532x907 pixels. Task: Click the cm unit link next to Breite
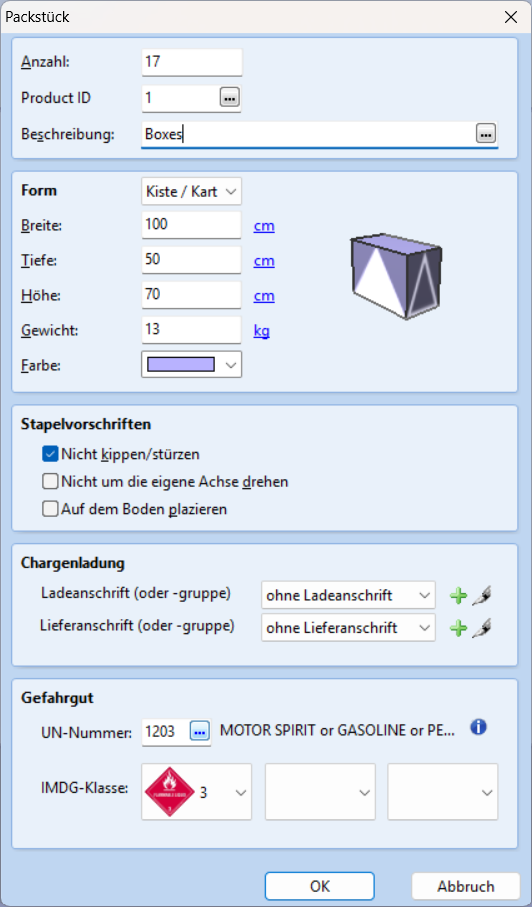(264, 226)
